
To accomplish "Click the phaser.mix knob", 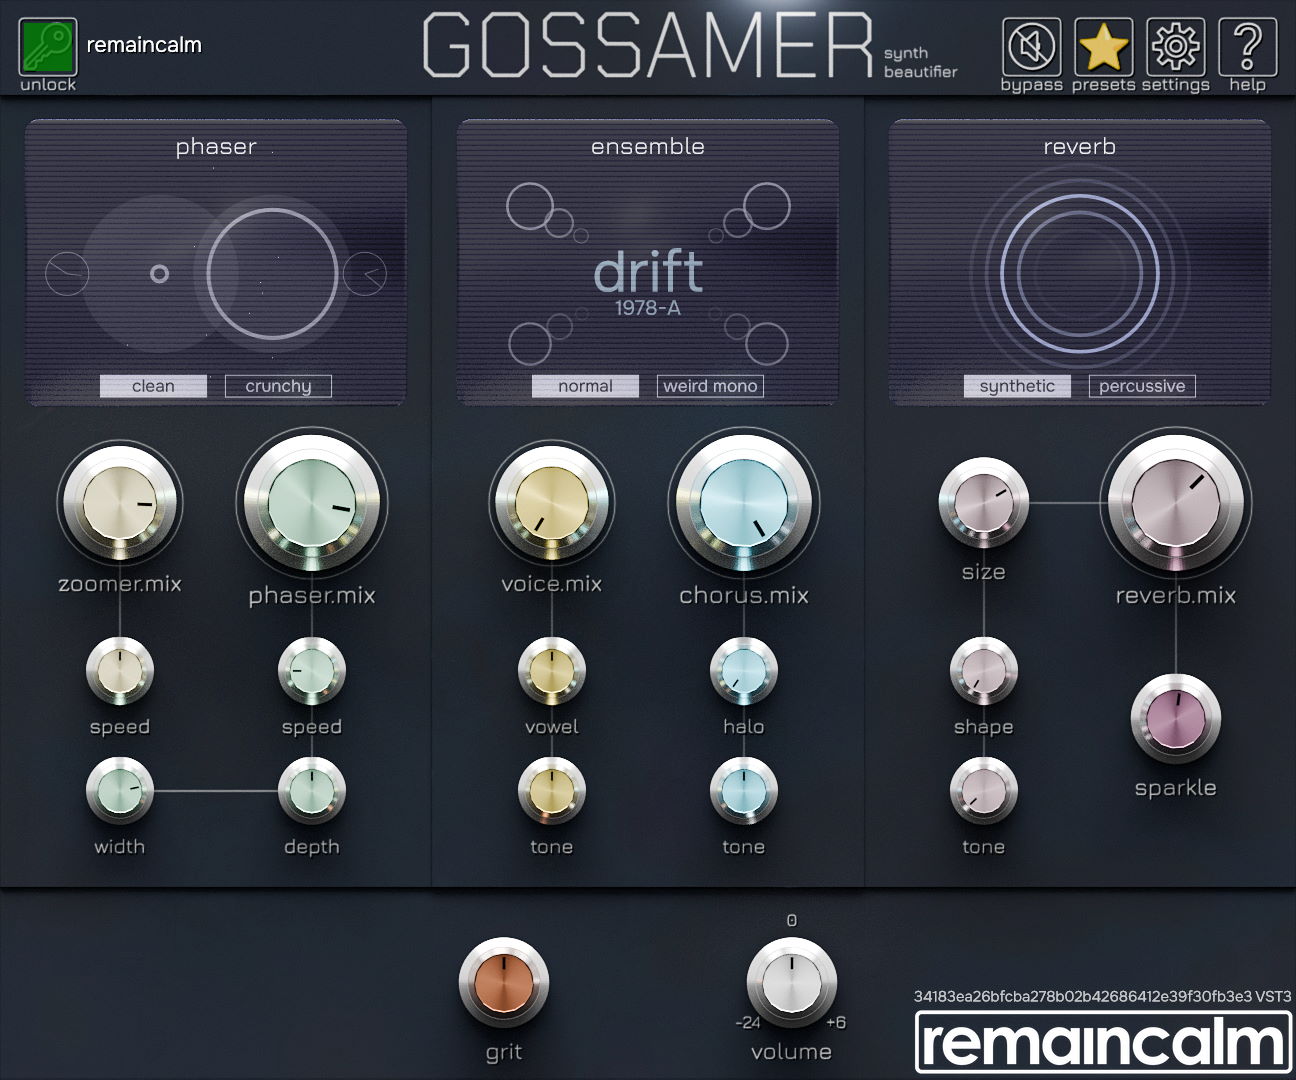I will (x=312, y=503).
